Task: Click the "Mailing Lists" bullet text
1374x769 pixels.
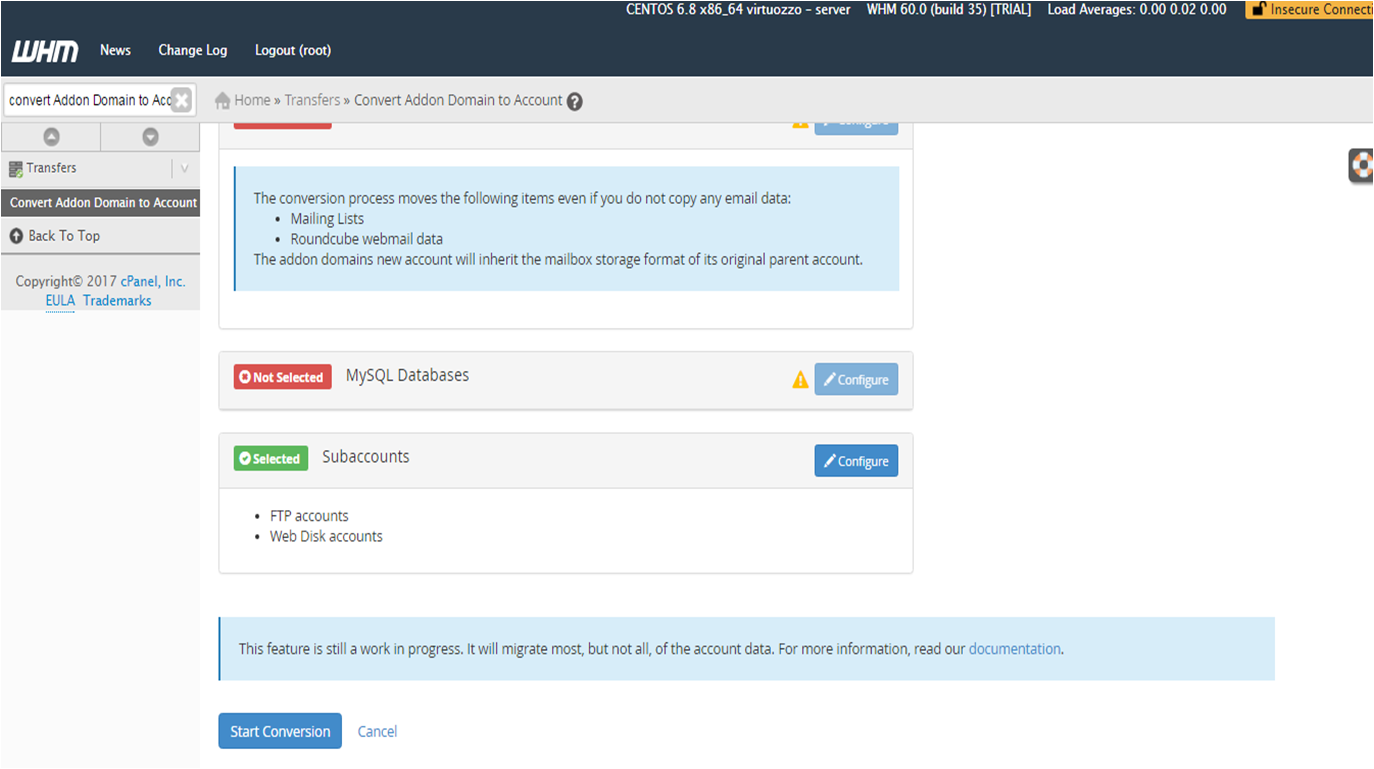Action: pyautogui.click(x=327, y=219)
